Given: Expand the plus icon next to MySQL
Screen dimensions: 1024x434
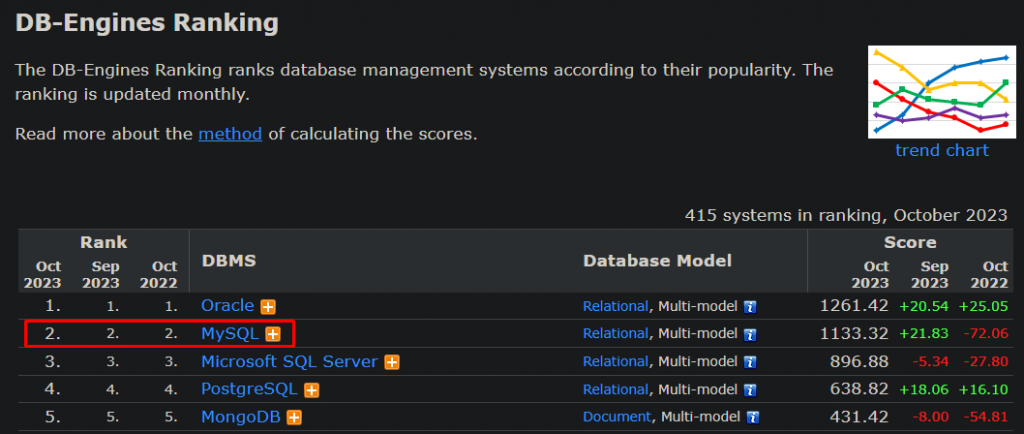Looking at the screenshot, I should (x=273, y=335).
